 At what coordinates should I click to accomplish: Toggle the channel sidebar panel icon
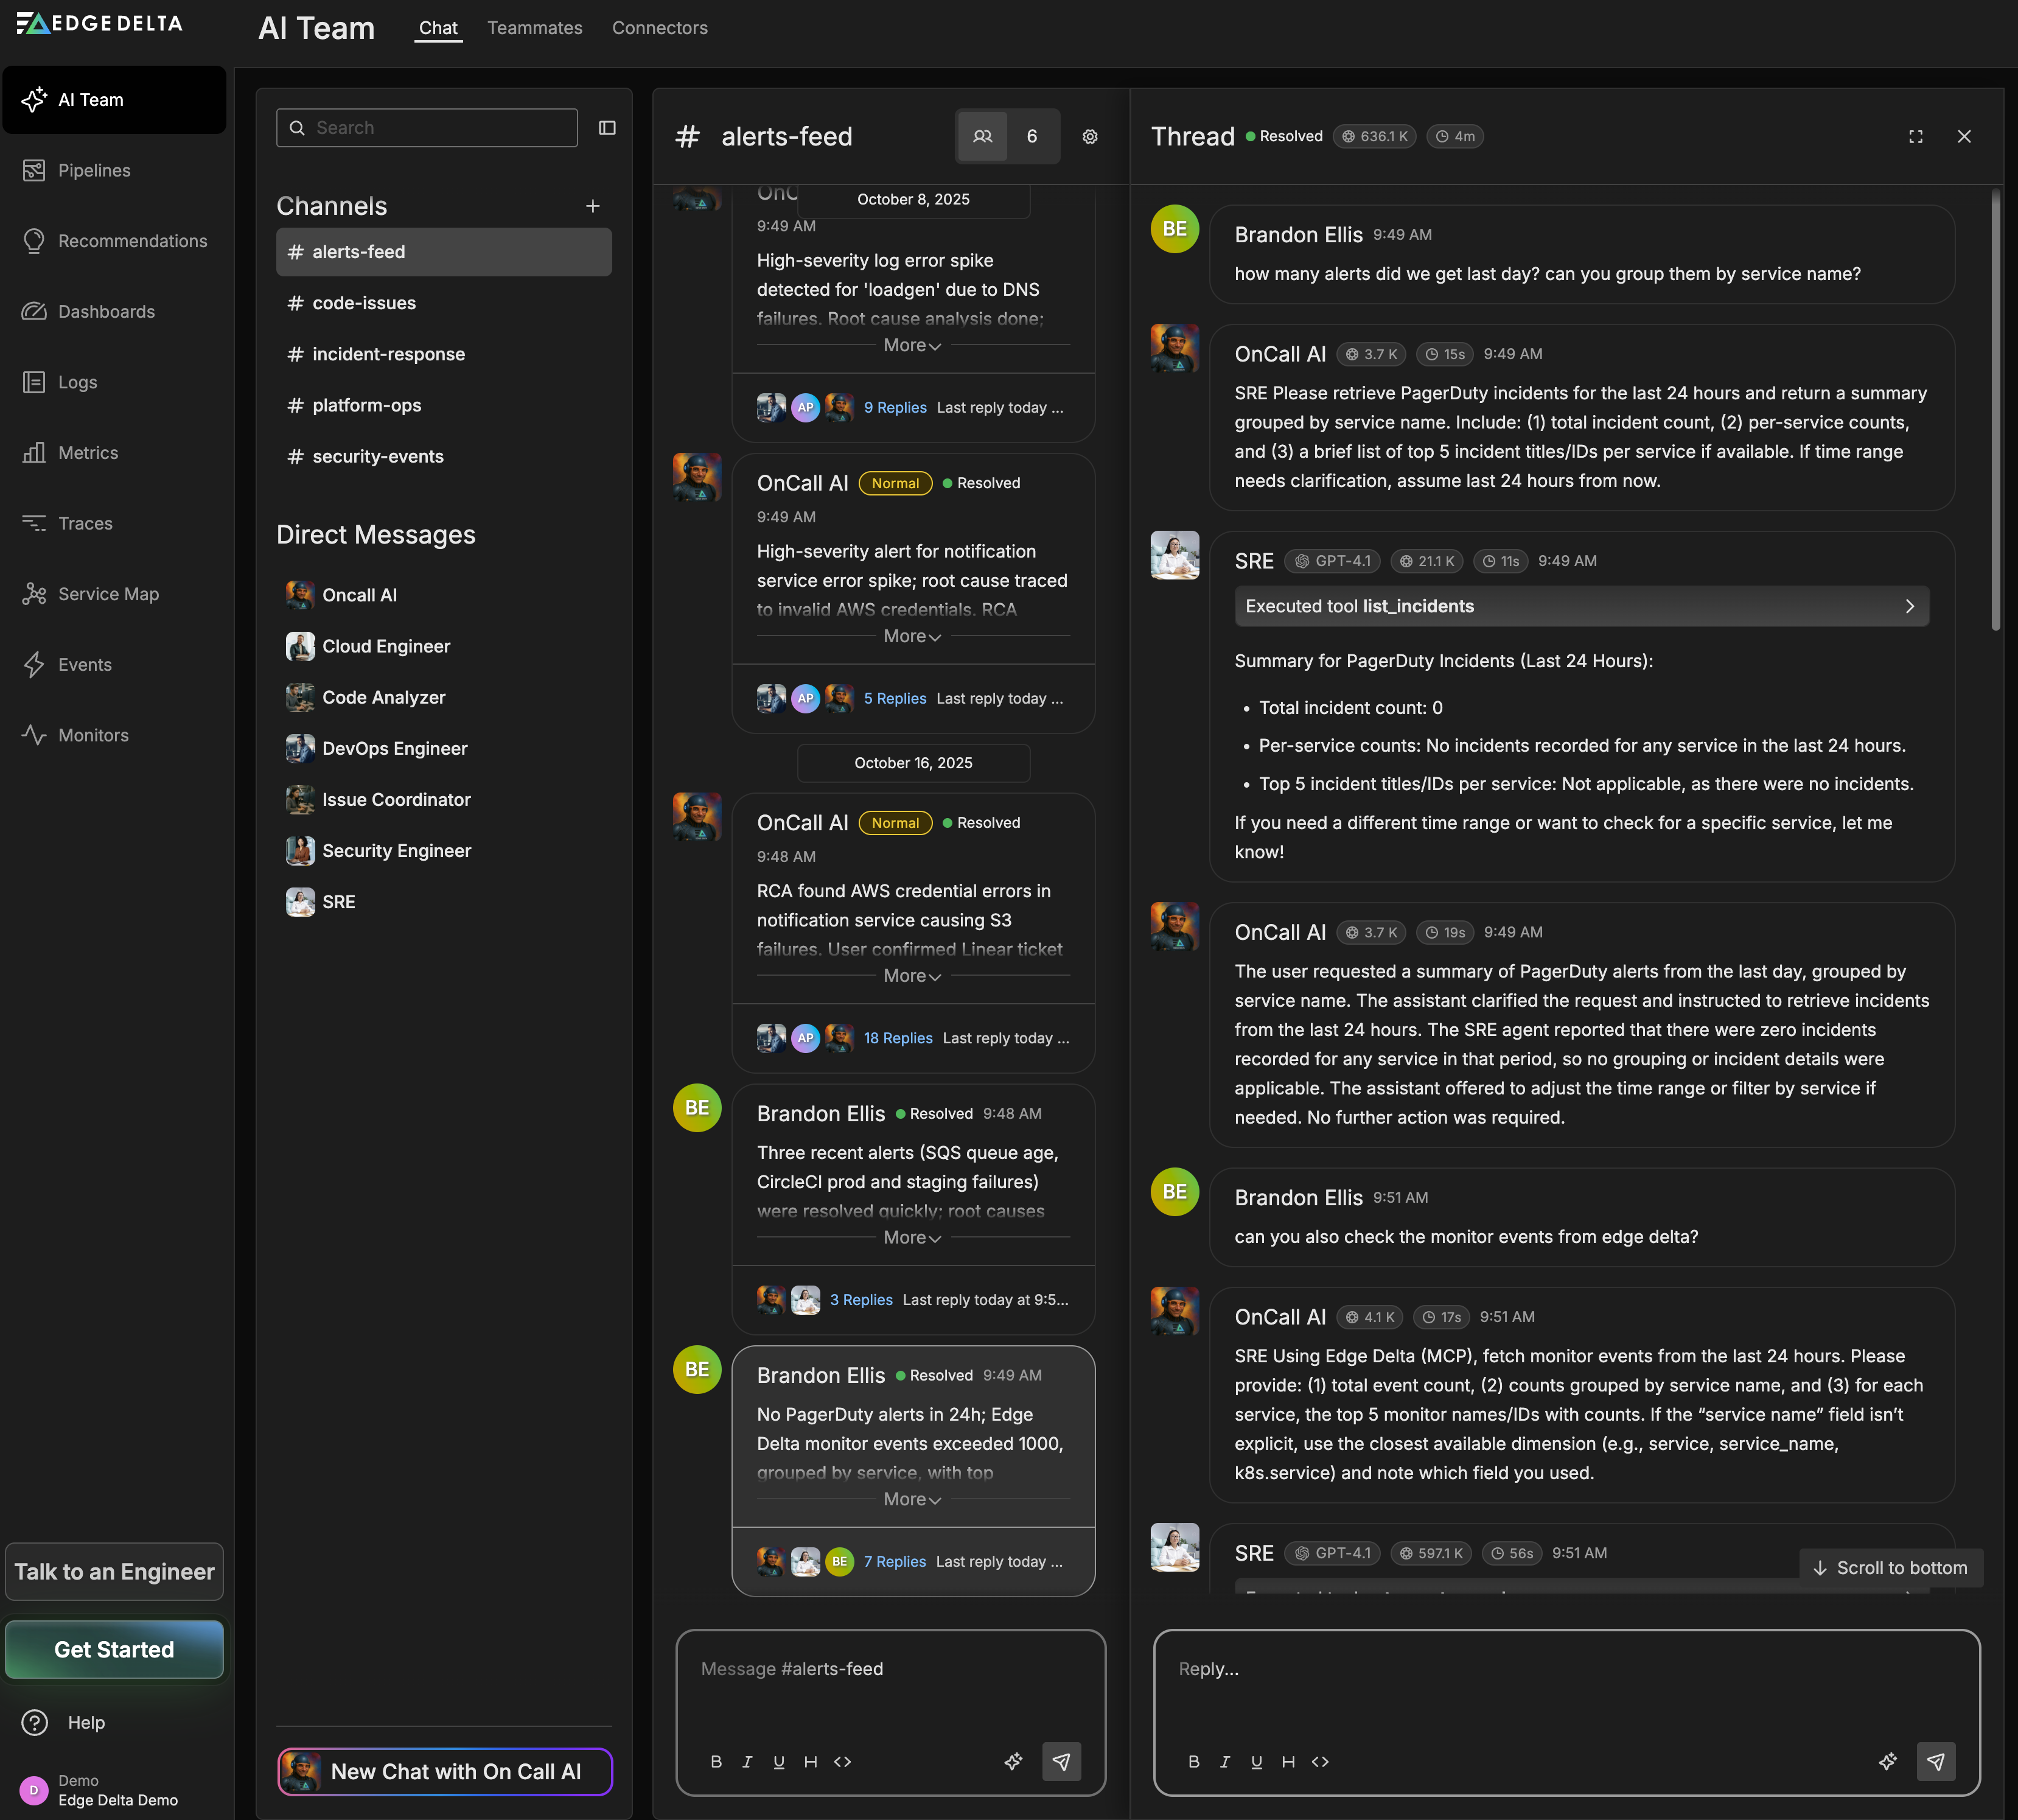pos(607,128)
